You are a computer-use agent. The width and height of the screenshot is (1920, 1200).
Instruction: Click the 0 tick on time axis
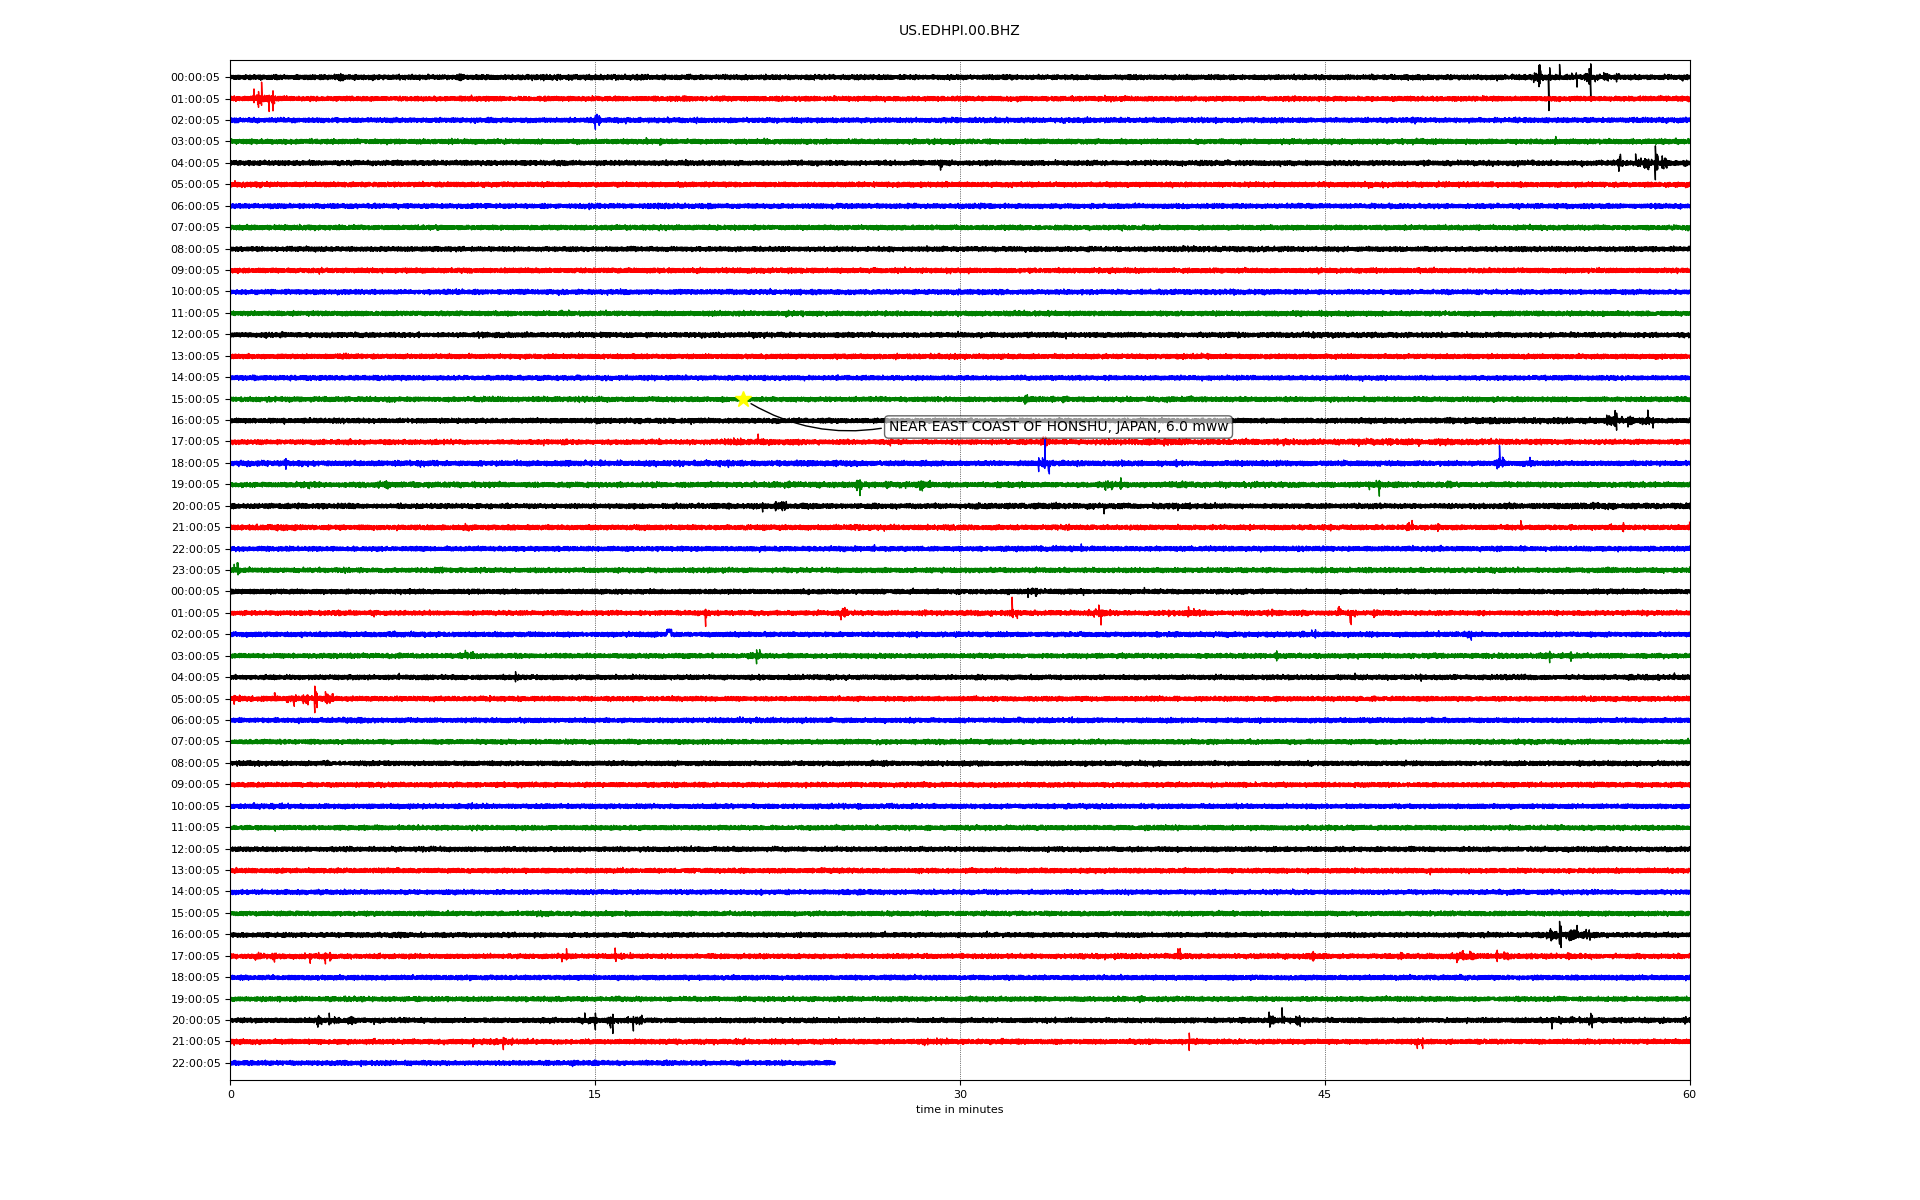point(231,1094)
